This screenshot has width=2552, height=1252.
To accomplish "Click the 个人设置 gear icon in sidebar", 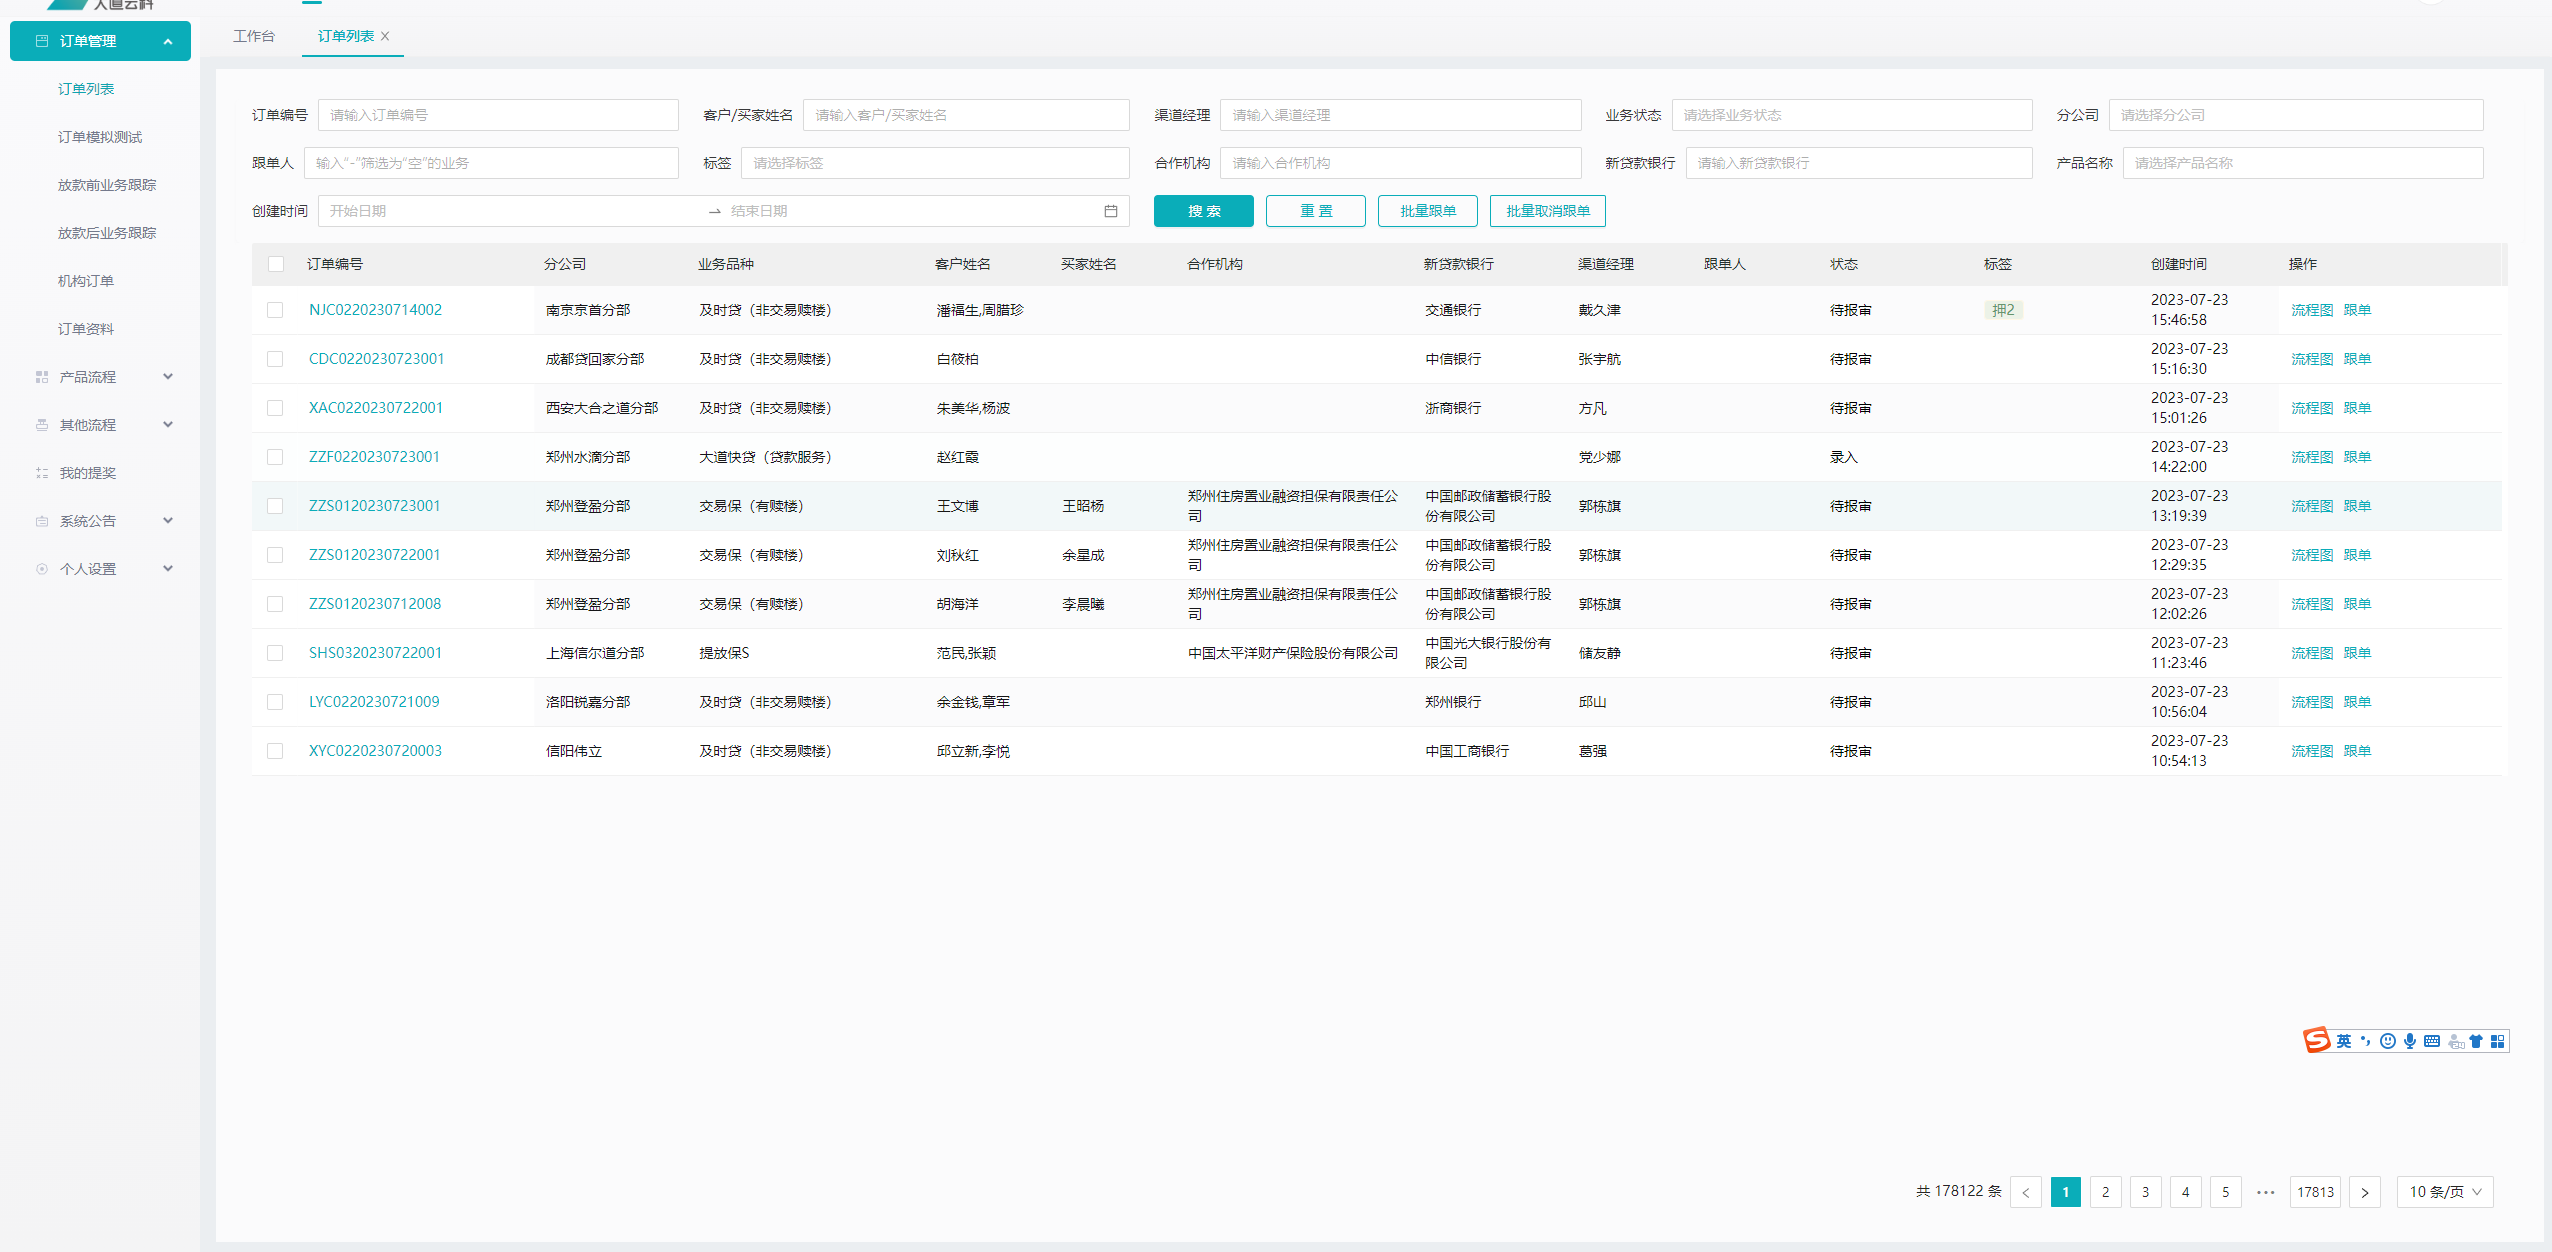I will coord(42,569).
